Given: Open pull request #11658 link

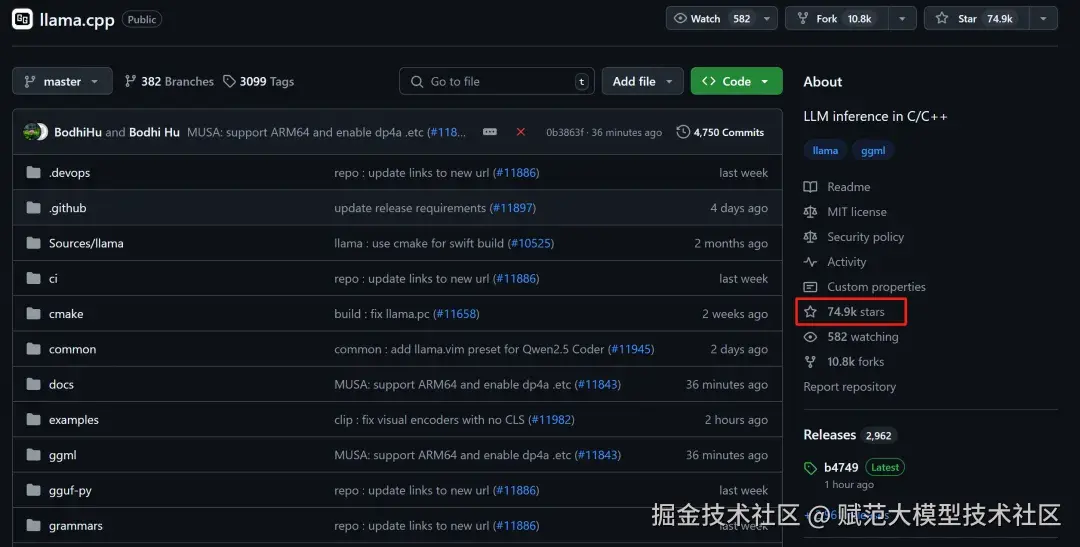Looking at the screenshot, I should tap(456, 314).
